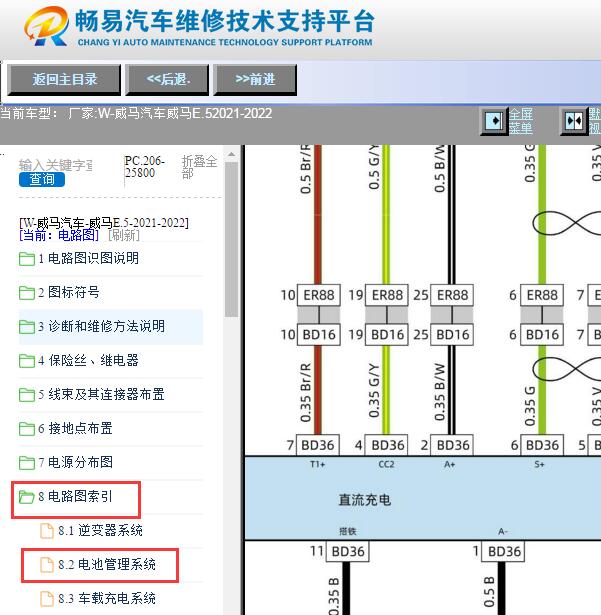Expand folder 6 接地点布置
Viewport: 601px width, 615px height.
tap(75, 428)
